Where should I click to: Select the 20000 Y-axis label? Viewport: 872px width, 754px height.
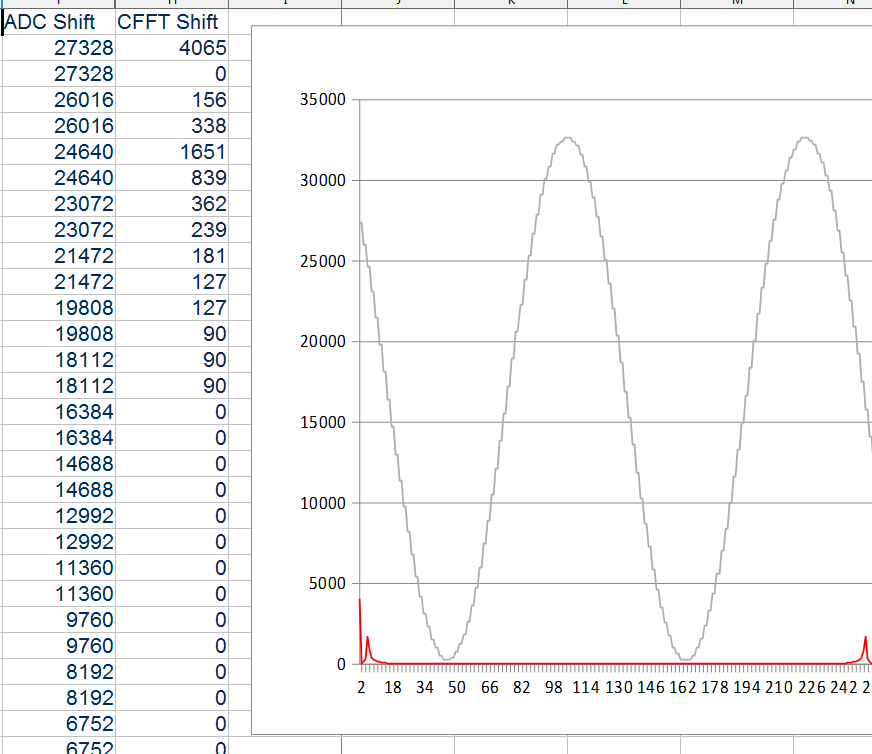click(323, 341)
